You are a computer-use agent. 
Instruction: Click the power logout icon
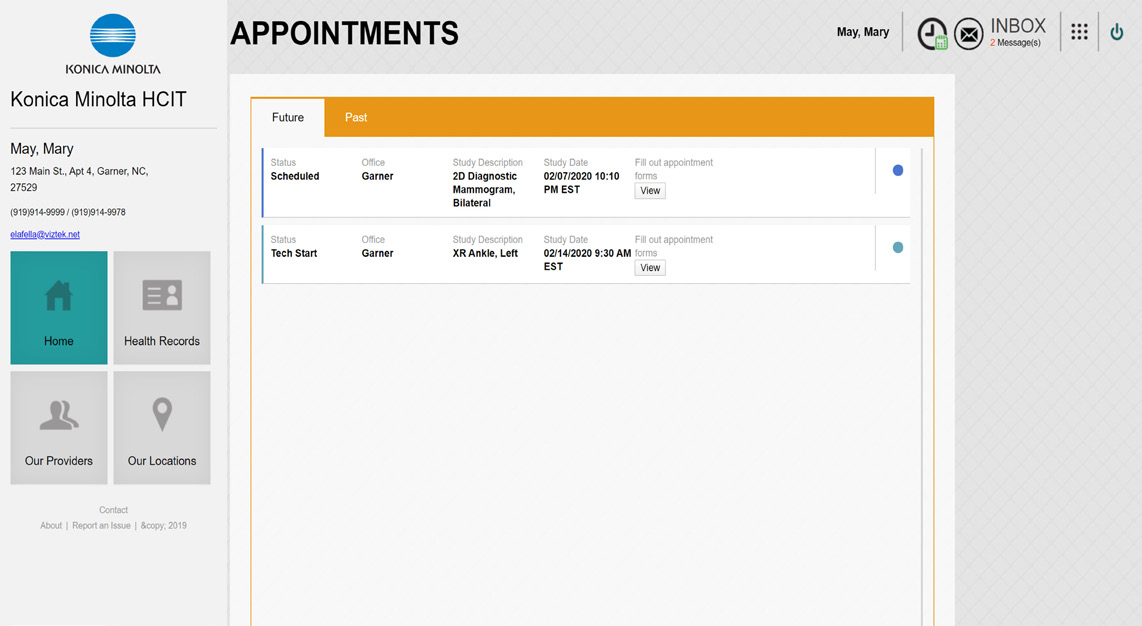pyautogui.click(x=1117, y=32)
